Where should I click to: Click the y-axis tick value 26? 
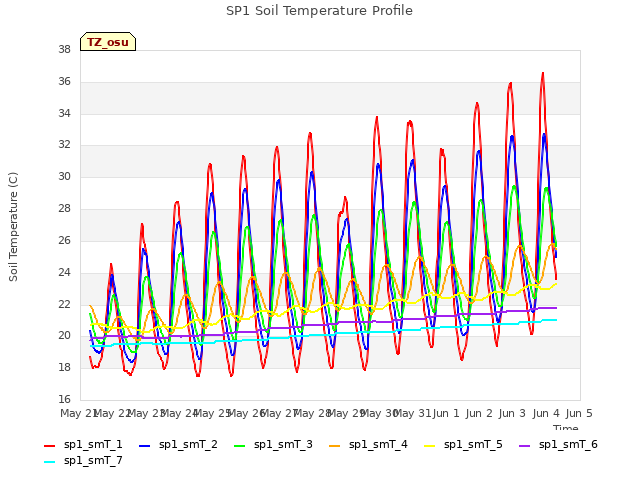(64, 240)
